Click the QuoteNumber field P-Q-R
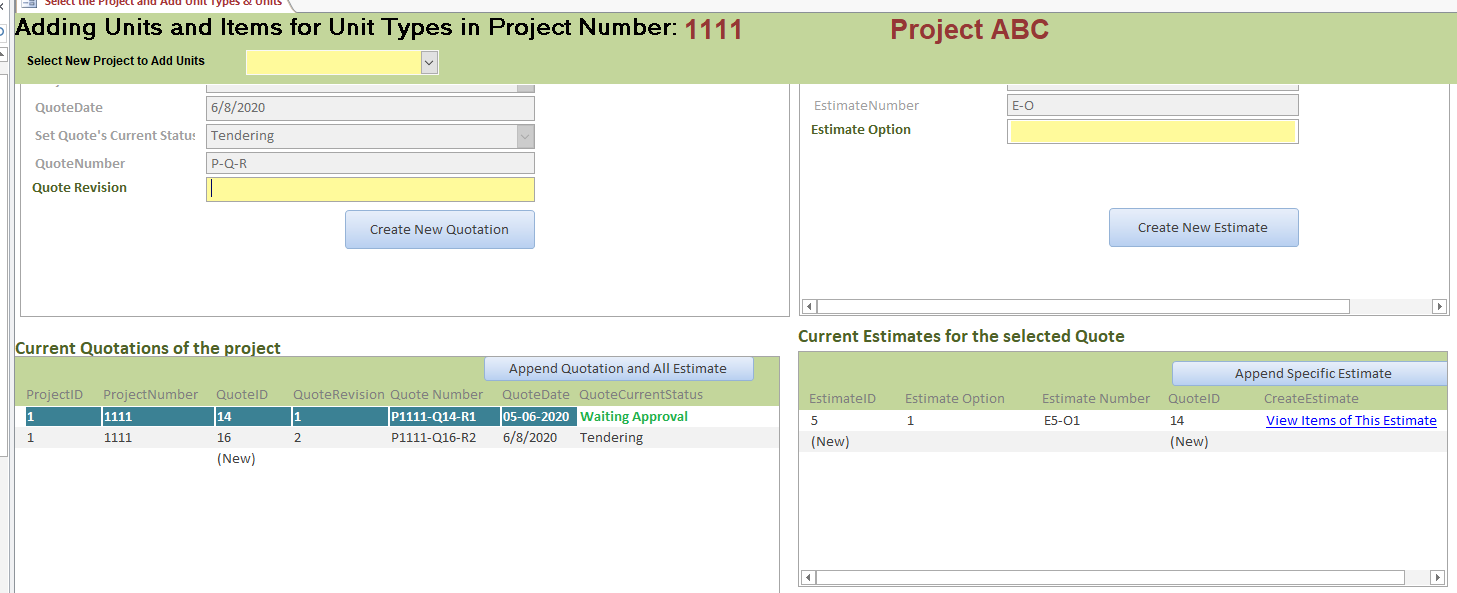Screen dimensions: 1457x593 (x=370, y=163)
